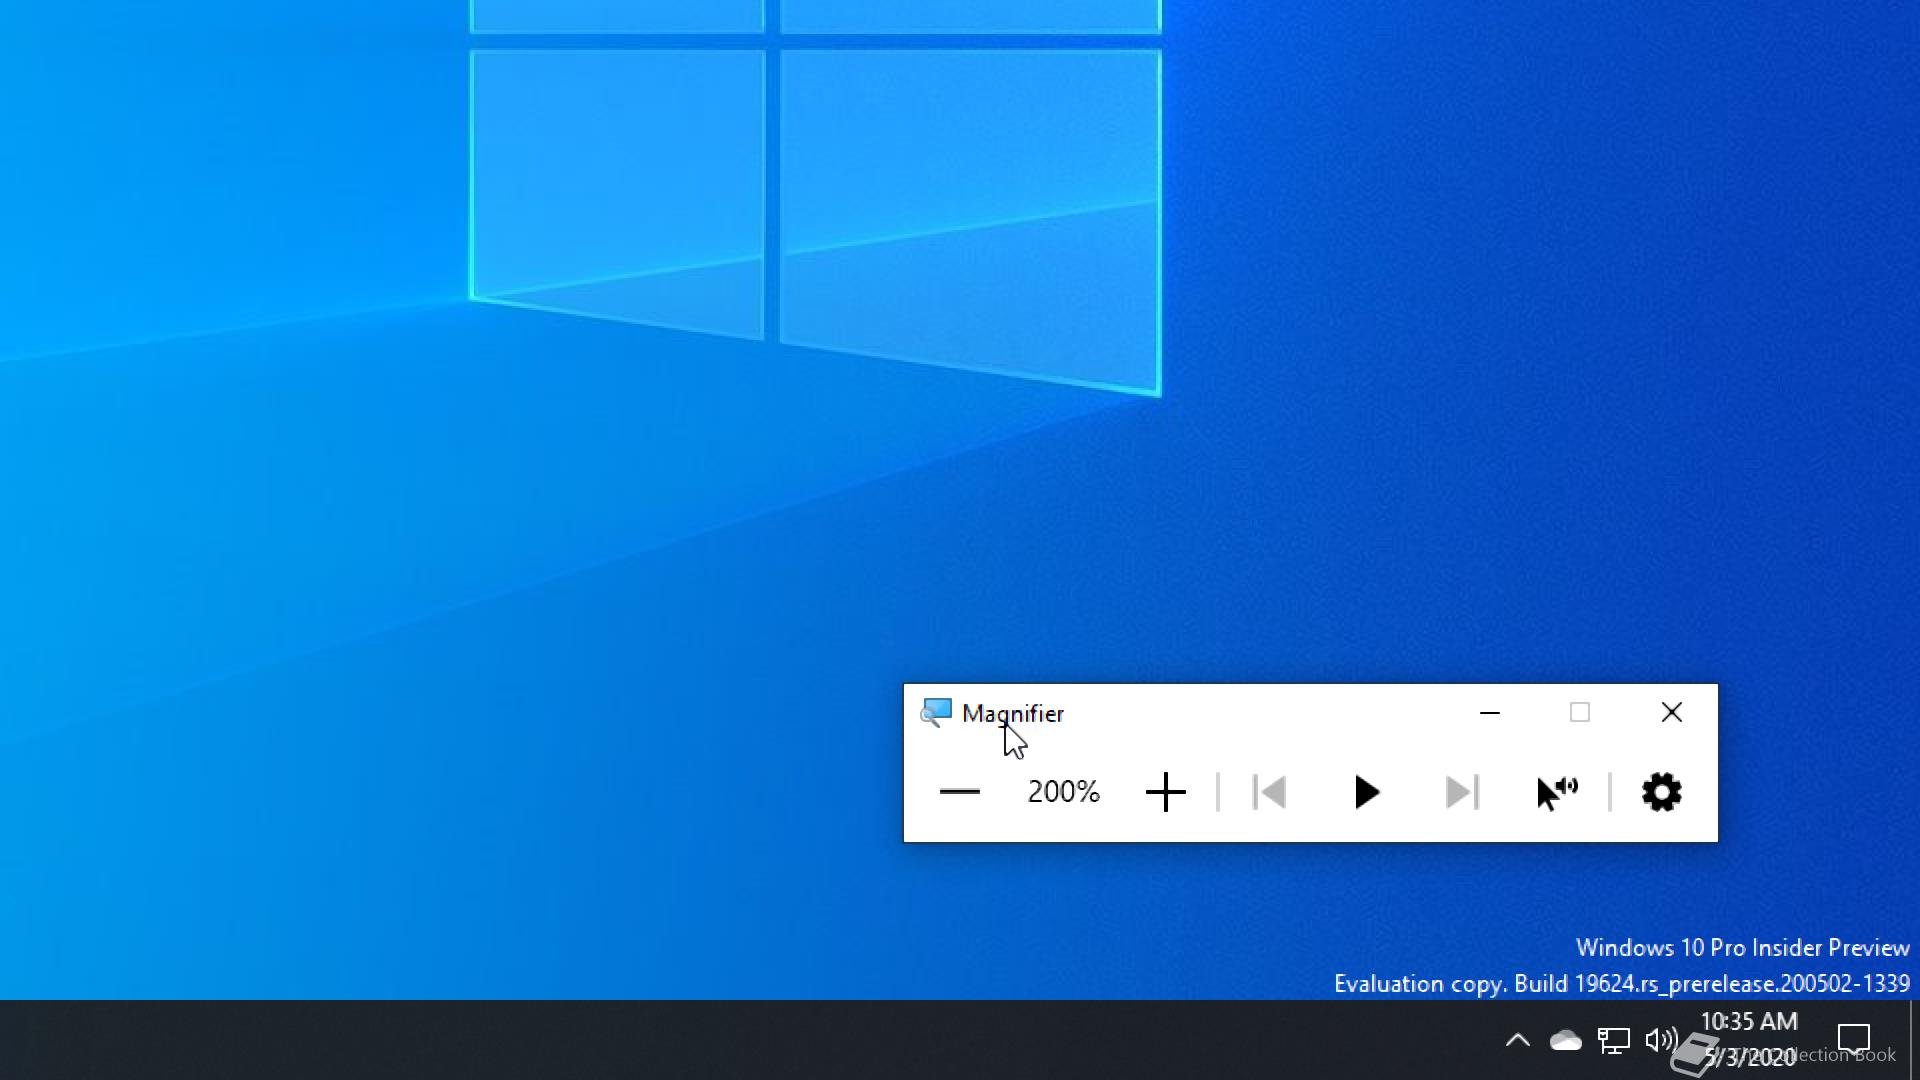Expand hidden system tray icons chevron
Image resolution: width=1920 pixels, height=1080 pixels.
point(1517,1040)
